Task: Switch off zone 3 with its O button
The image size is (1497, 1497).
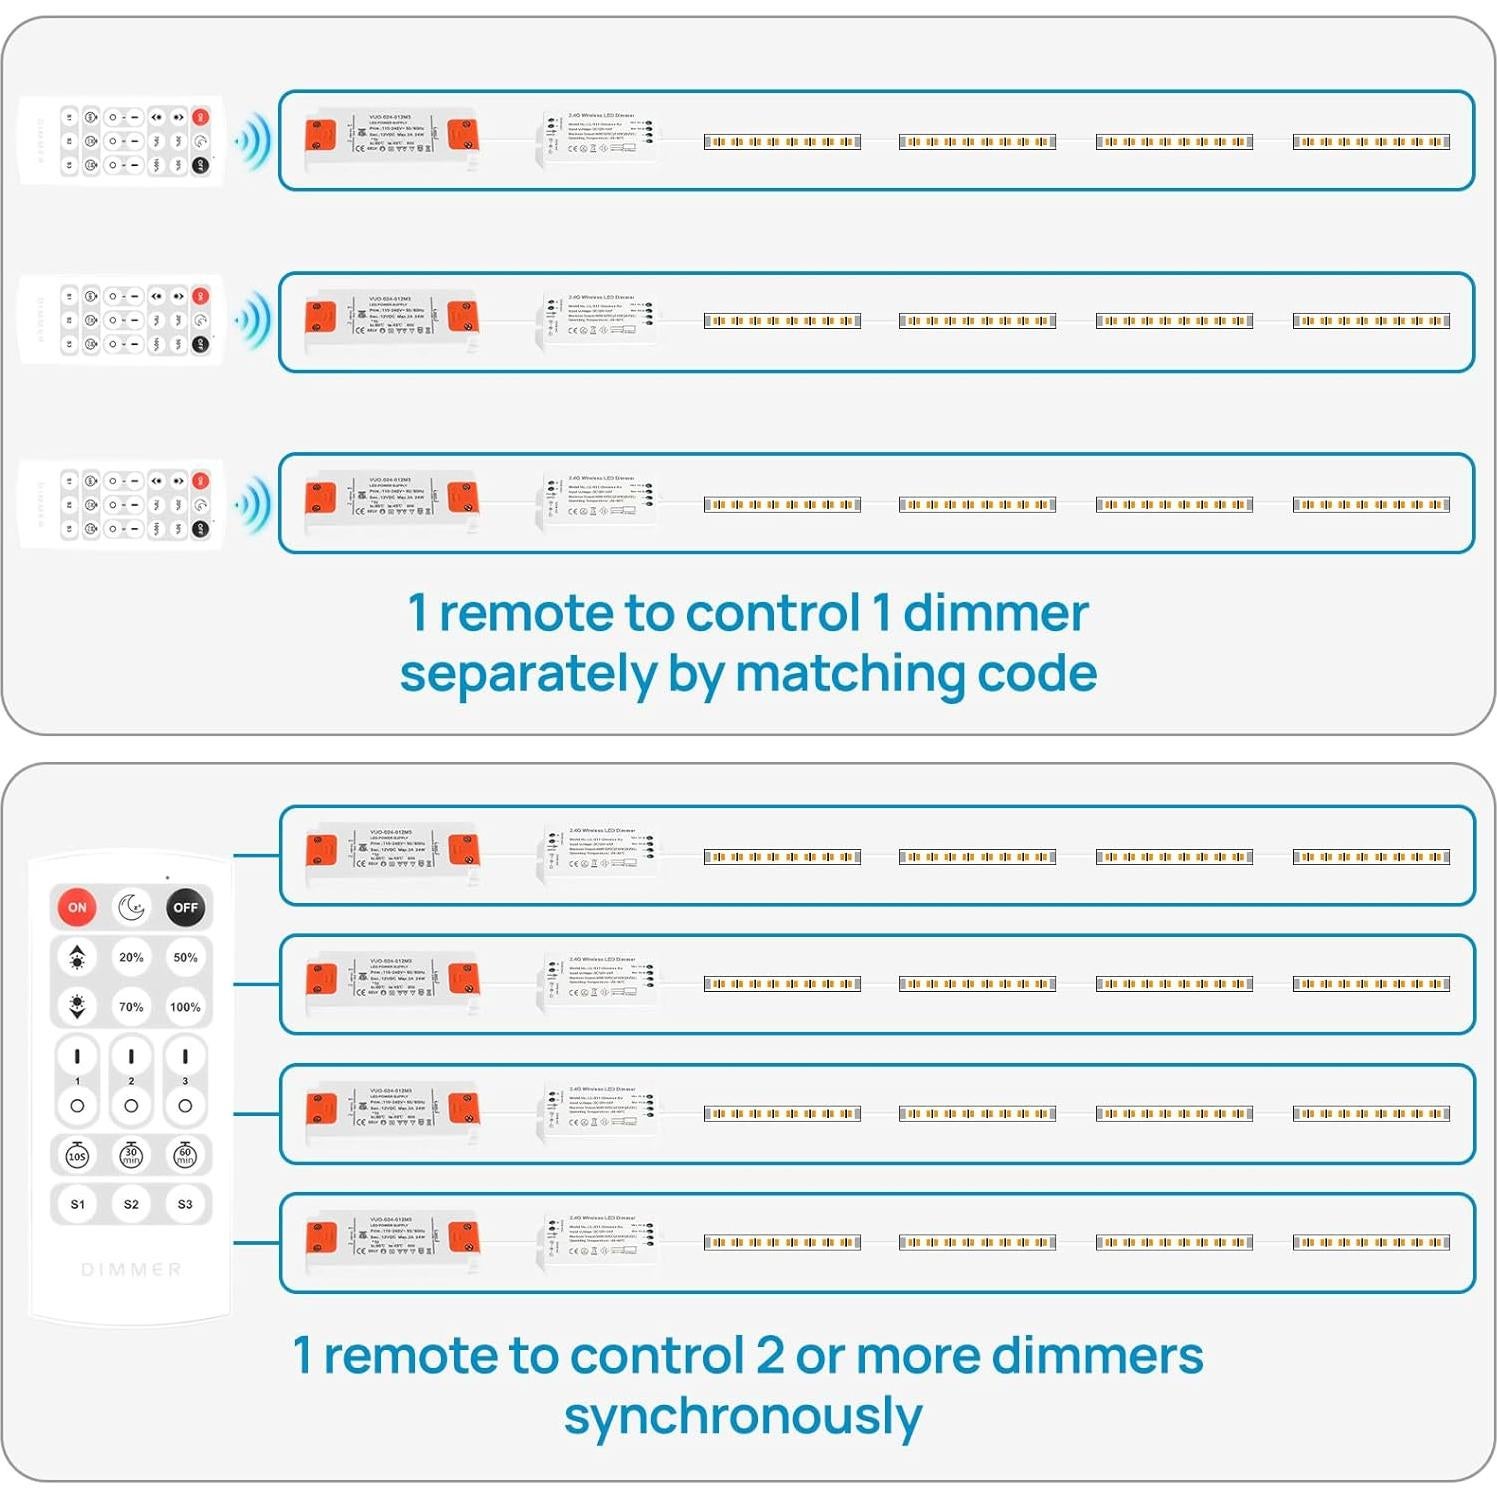Action: 185,1106
